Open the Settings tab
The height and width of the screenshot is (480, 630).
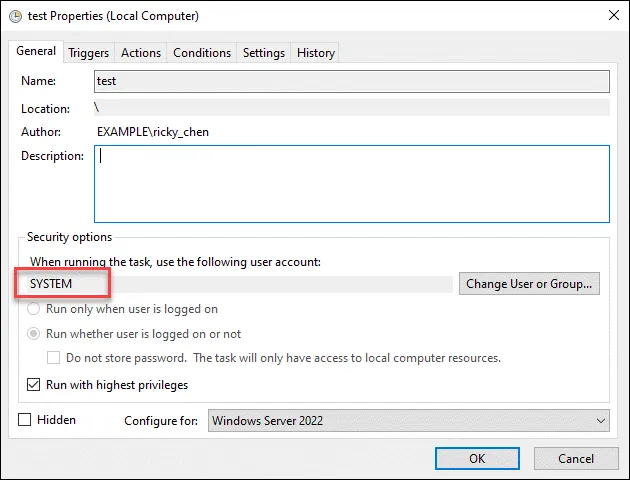(264, 53)
